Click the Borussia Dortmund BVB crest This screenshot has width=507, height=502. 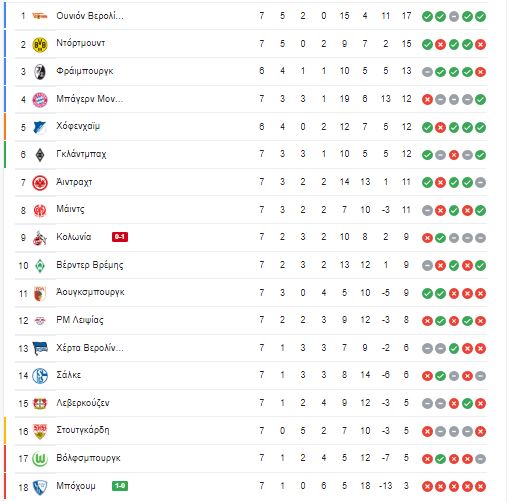[x=40, y=44]
